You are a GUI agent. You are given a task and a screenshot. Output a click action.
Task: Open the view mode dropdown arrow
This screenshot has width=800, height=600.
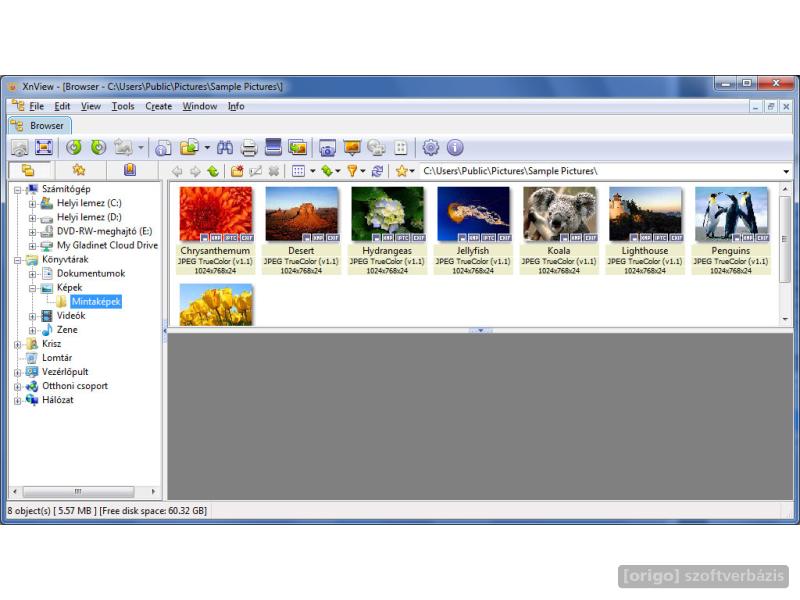312,171
